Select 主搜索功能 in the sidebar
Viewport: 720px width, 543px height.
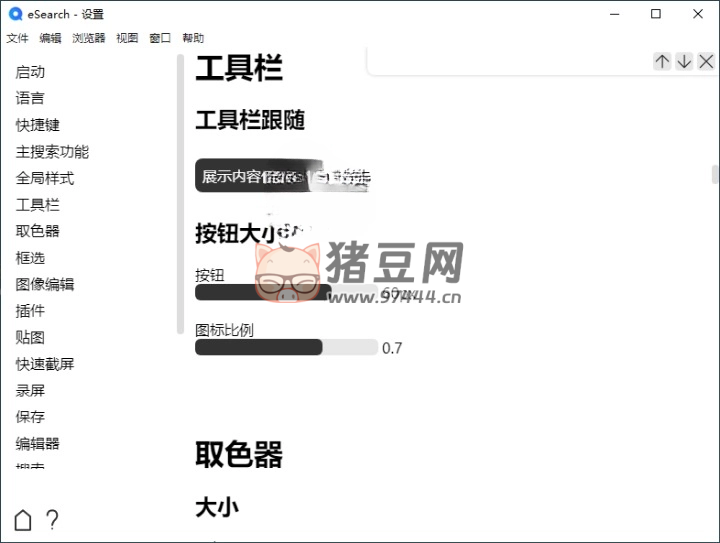(52, 152)
